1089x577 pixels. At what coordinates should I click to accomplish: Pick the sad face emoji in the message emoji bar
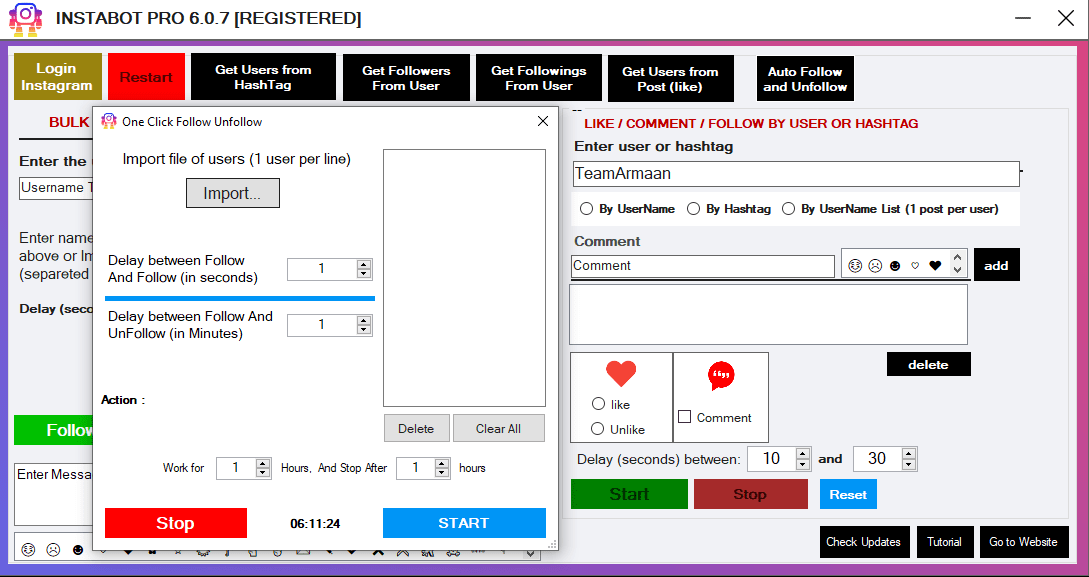pyautogui.click(x=53, y=550)
